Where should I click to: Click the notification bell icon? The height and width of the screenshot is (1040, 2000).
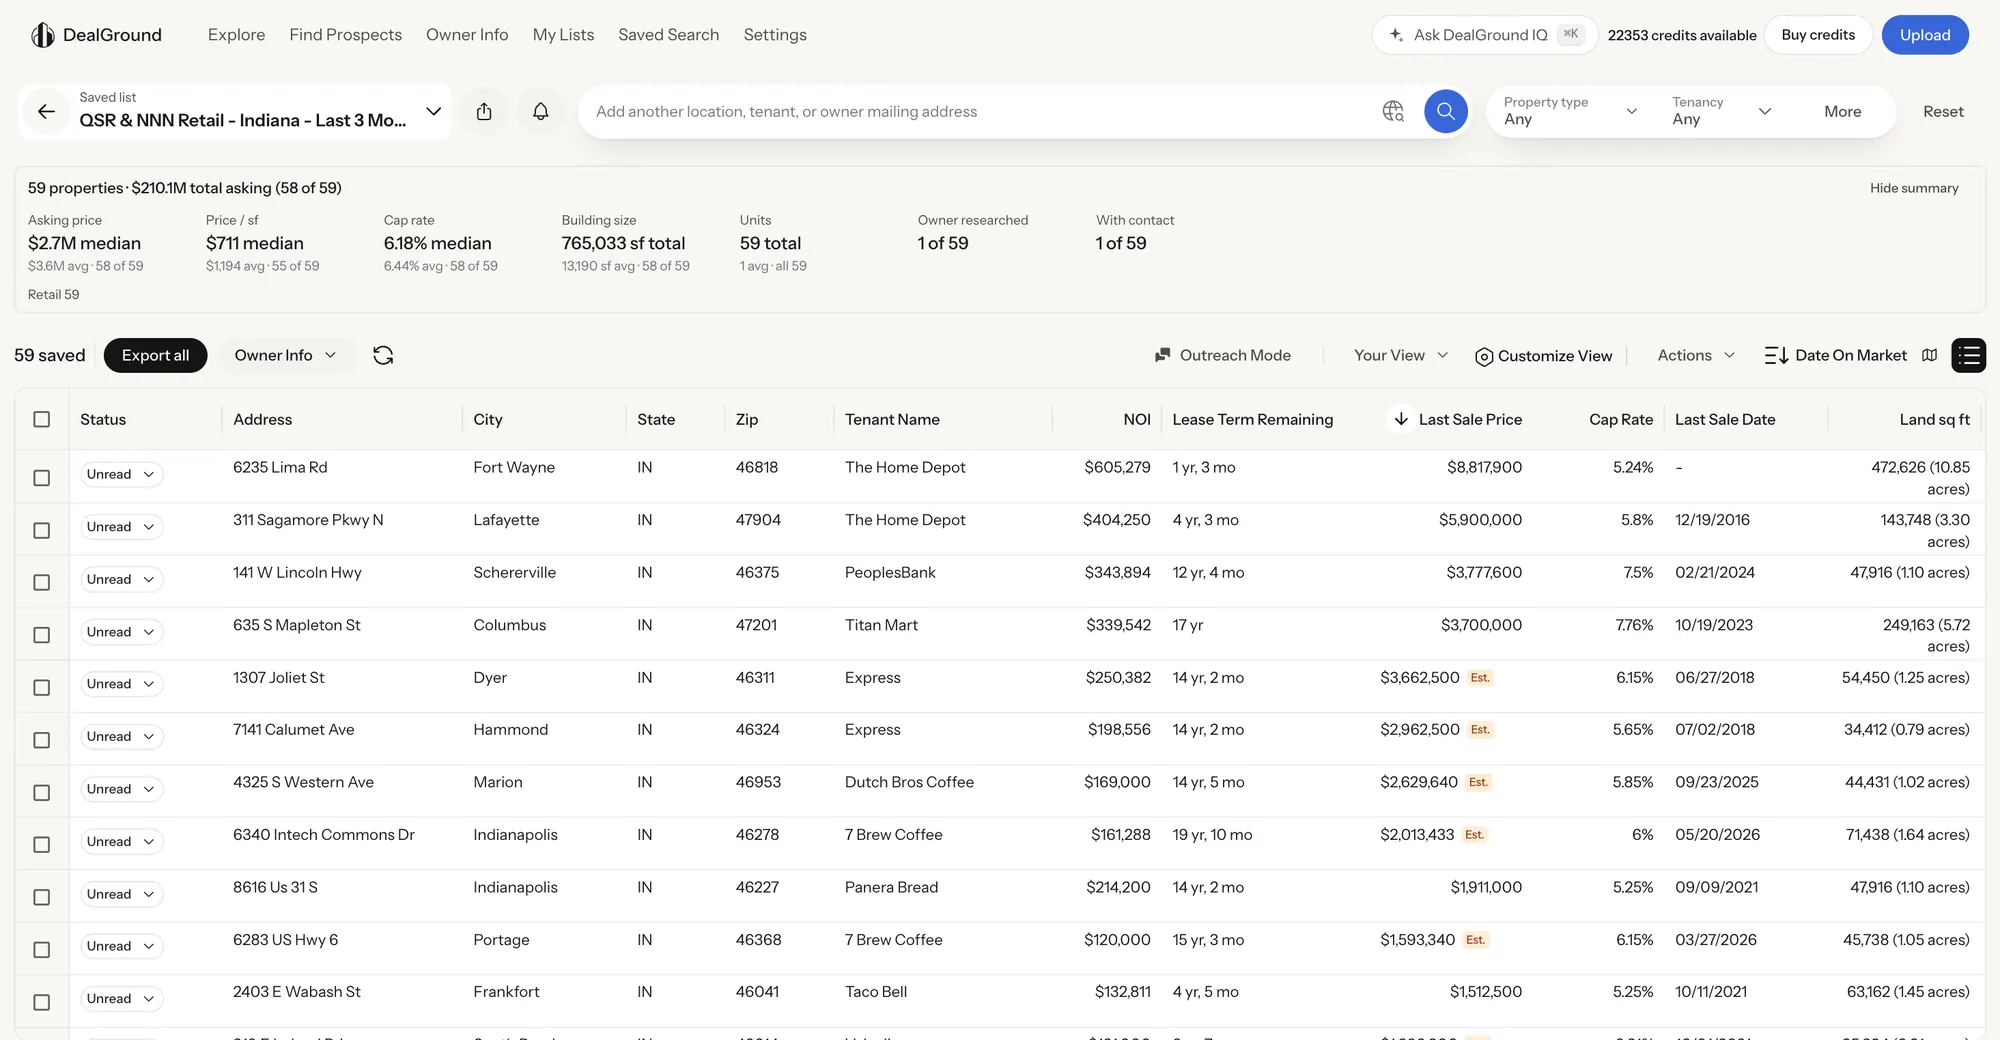tap(540, 111)
